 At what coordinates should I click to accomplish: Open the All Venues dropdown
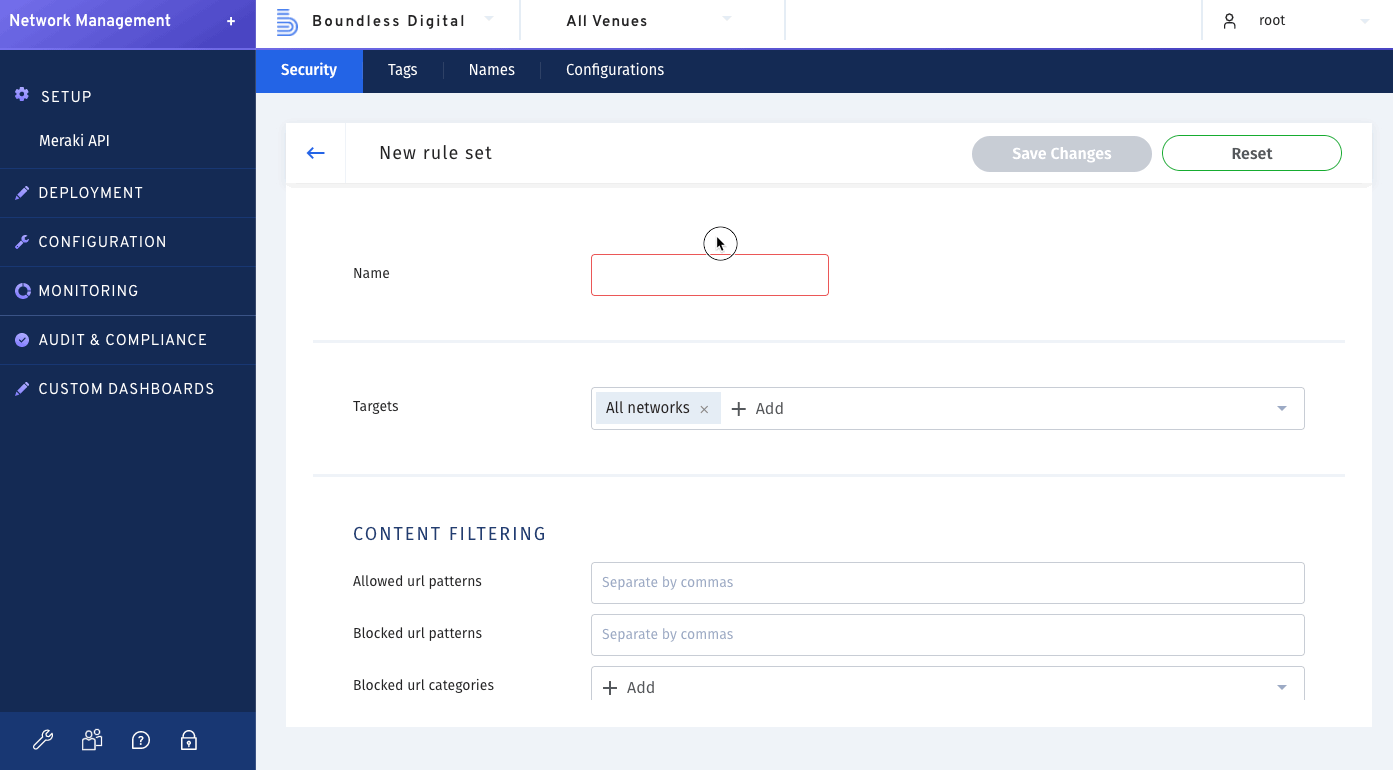coord(727,18)
